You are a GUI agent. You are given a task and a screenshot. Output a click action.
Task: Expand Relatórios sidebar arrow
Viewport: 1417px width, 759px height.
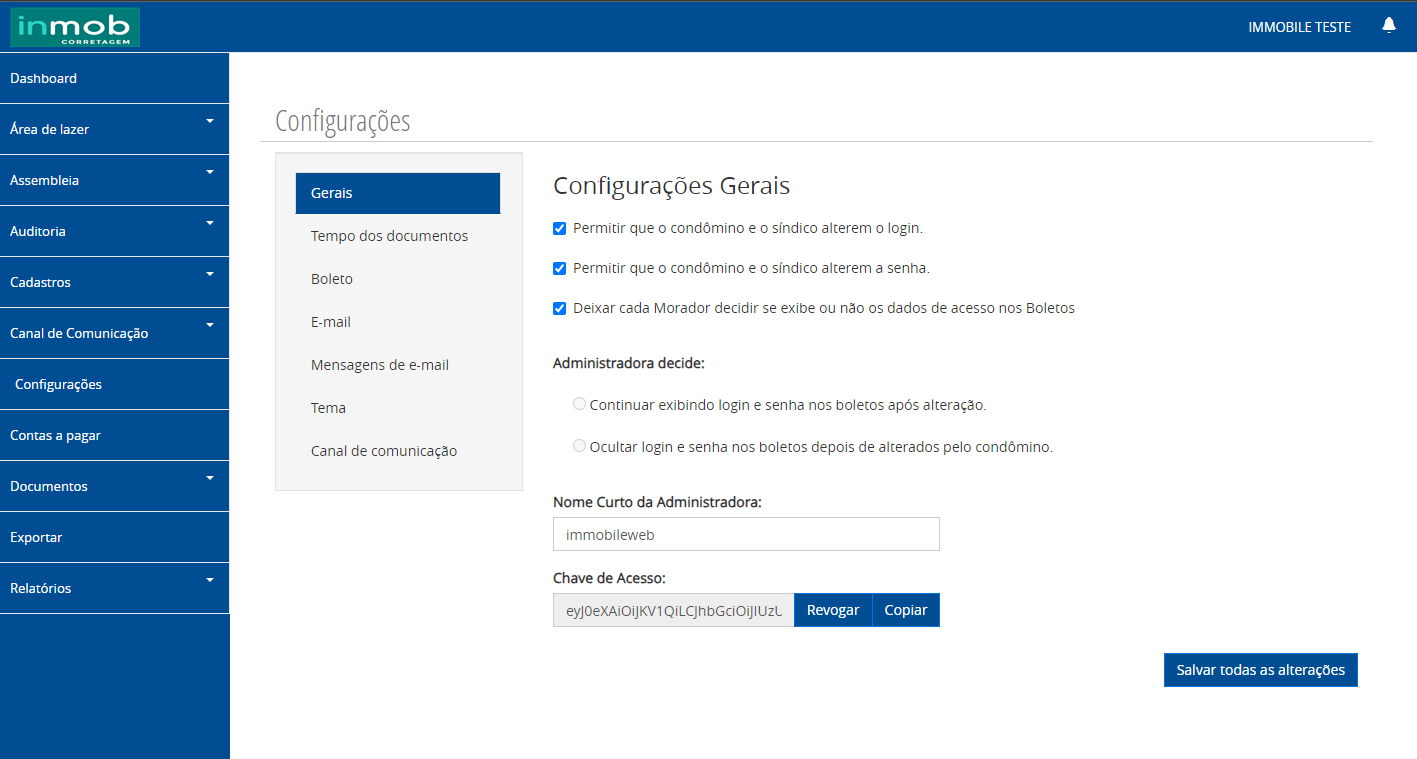210,580
